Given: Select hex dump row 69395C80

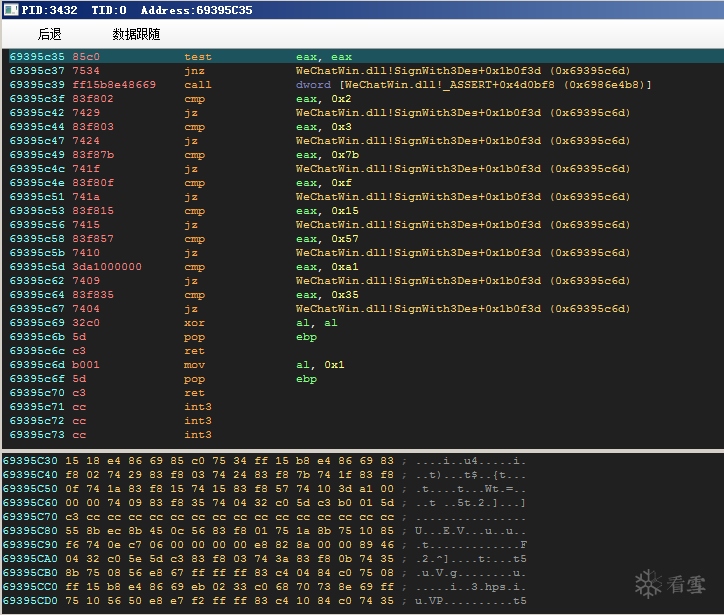Looking at the screenshot, I should click(264, 531).
